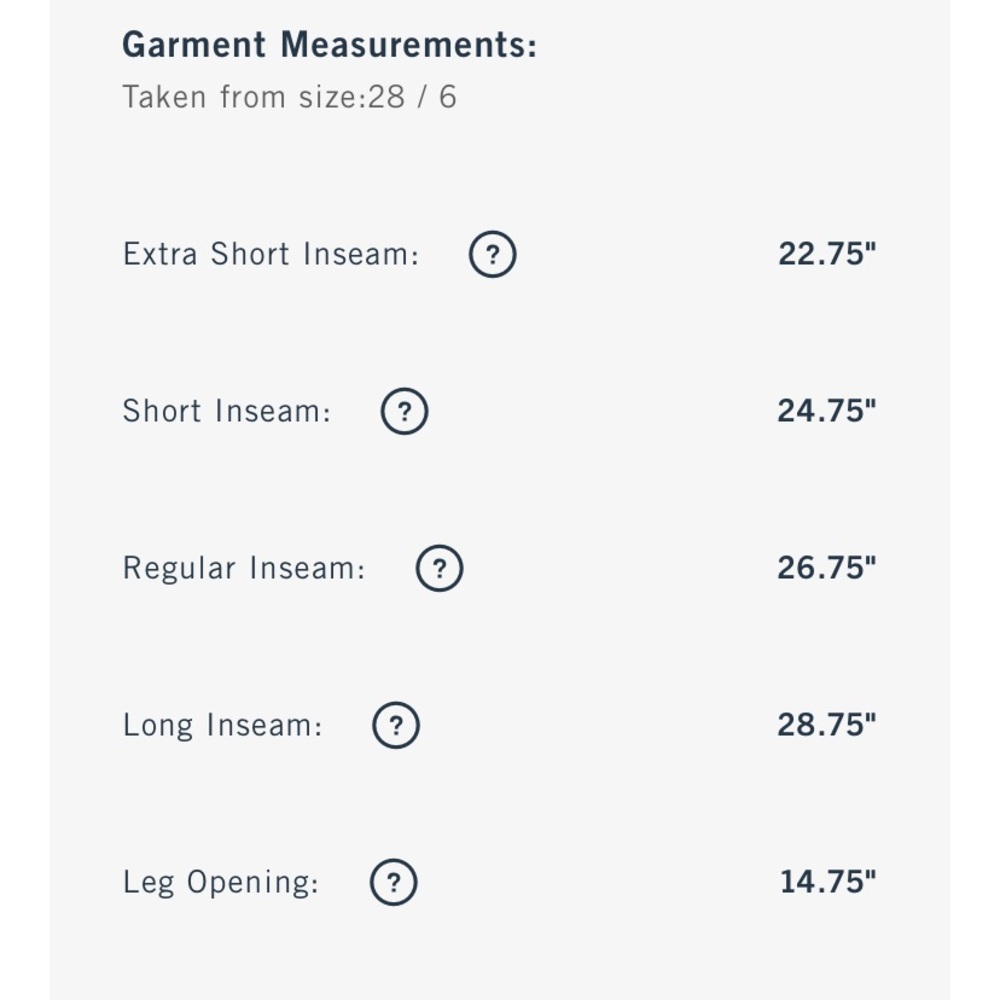Click the Leg Opening help icon

(393, 882)
